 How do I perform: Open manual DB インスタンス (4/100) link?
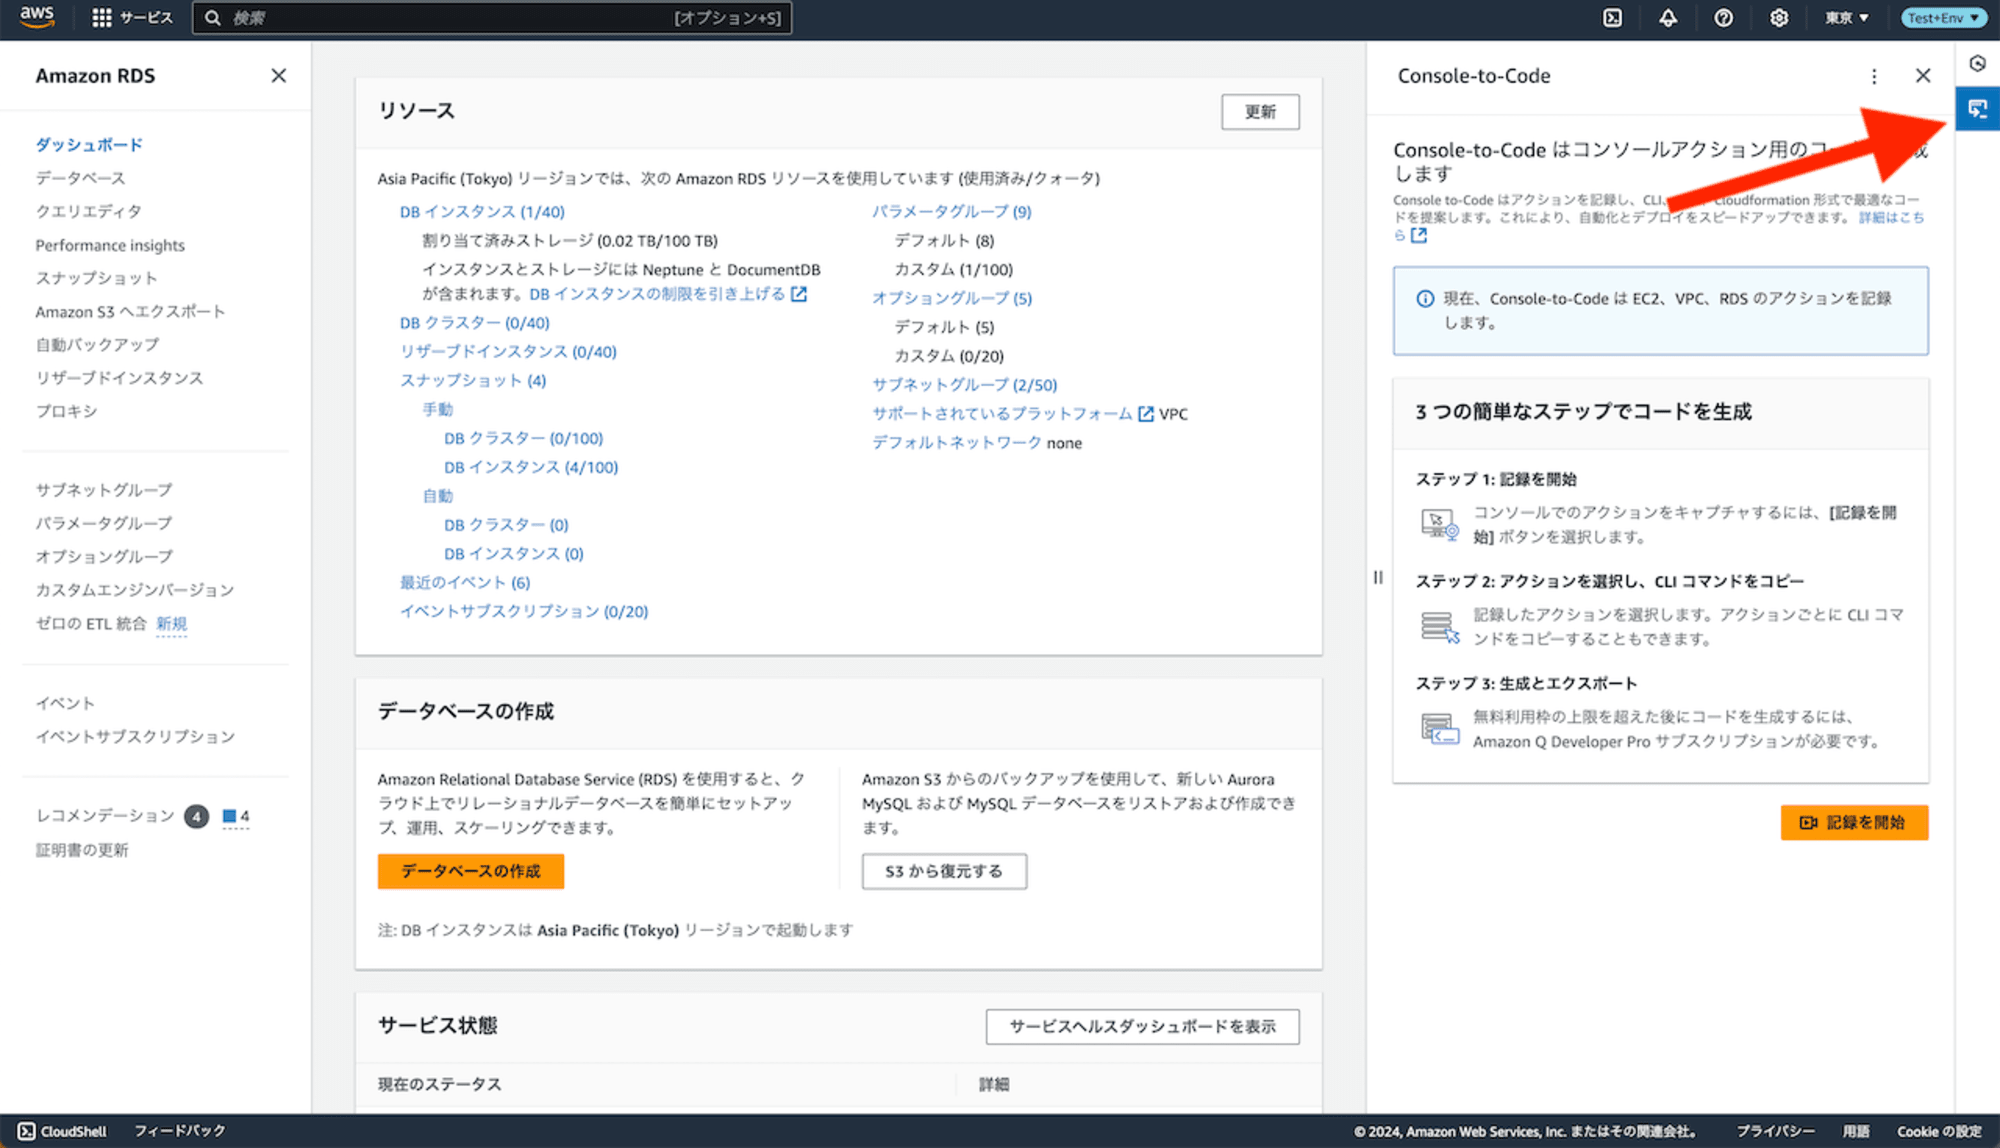pyautogui.click(x=531, y=468)
